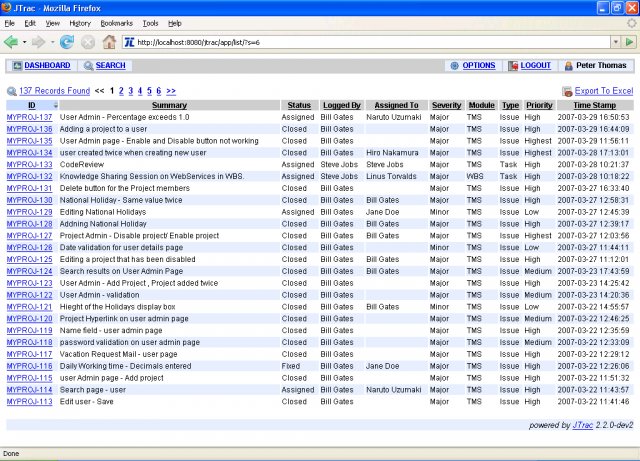
Task: Click the next page '>>' link
Action: pyautogui.click(x=171, y=91)
